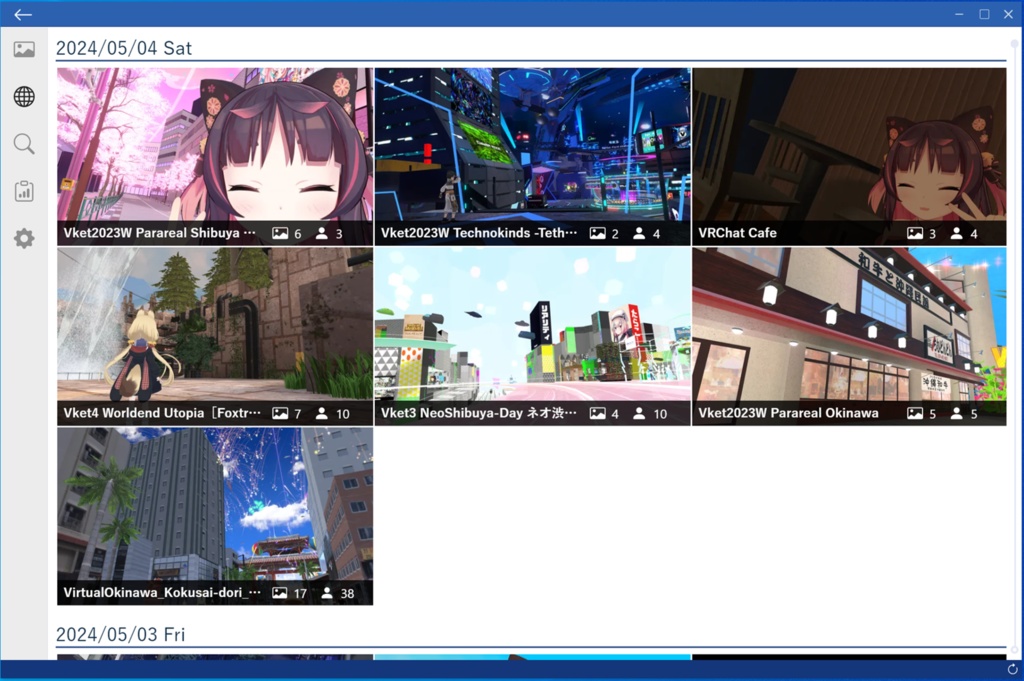The height and width of the screenshot is (681, 1024).
Task: Click the photo icon on VirtualOkinawa_Kokusai-dori
Action: pyautogui.click(x=280, y=592)
